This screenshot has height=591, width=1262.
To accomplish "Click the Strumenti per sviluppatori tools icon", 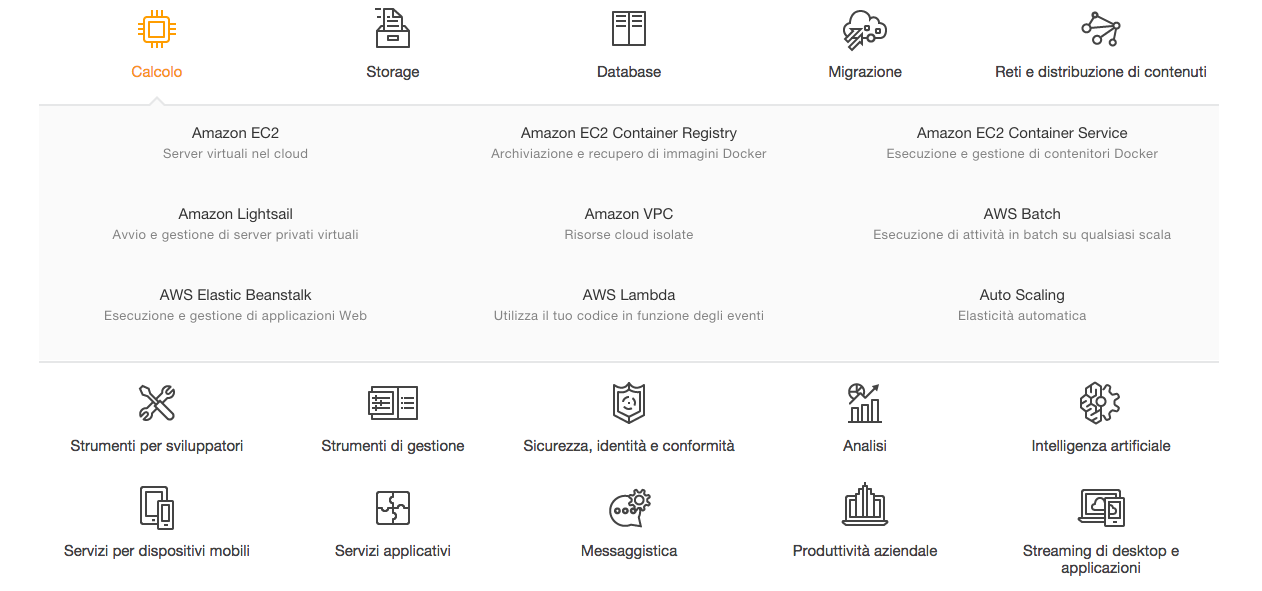I will tap(157, 403).
